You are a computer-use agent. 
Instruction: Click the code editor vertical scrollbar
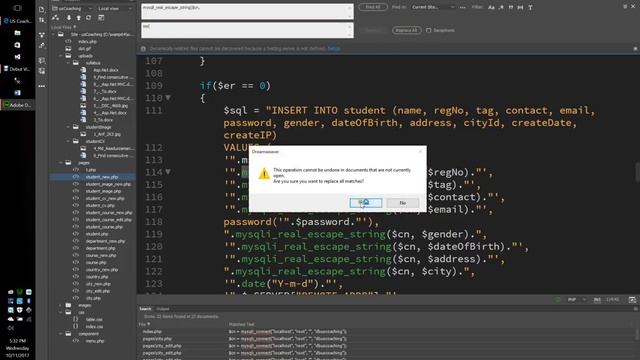[x=637, y=171]
